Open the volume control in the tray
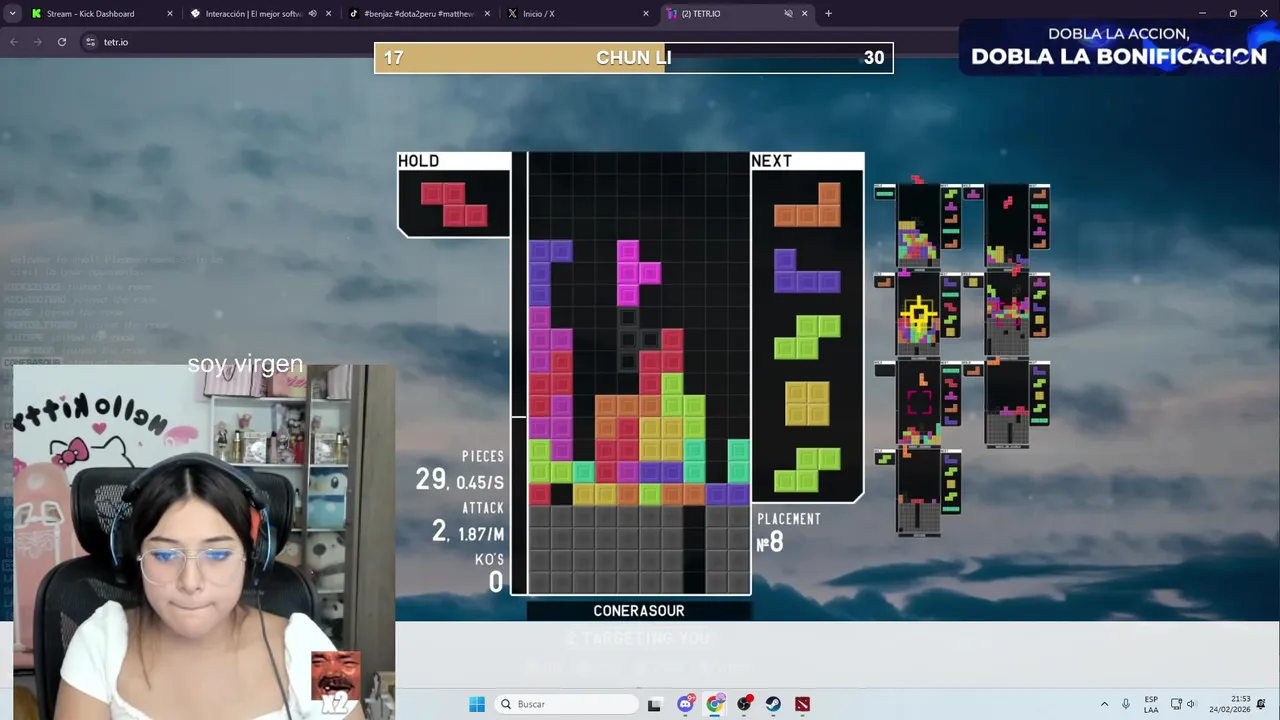The image size is (1280, 720). [x=1191, y=704]
